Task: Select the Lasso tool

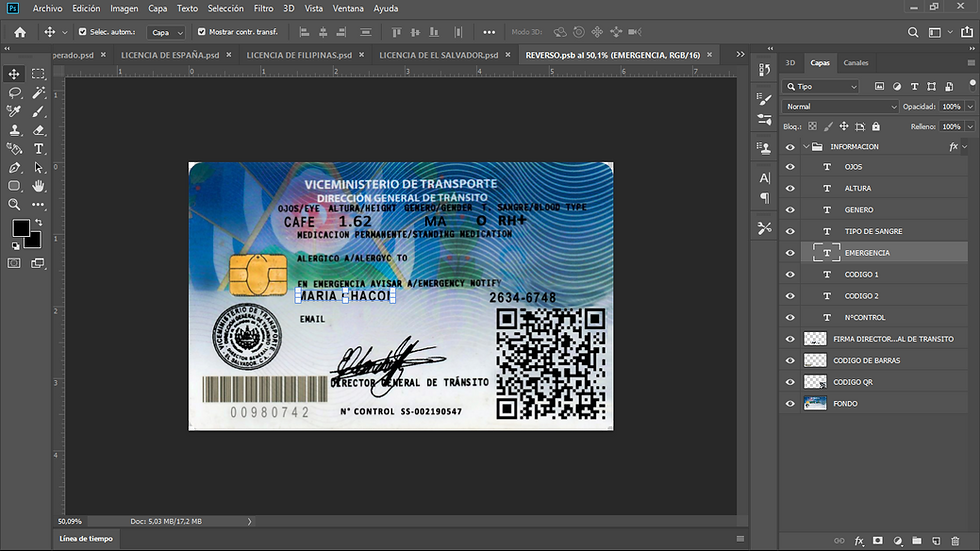Action: point(14,92)
